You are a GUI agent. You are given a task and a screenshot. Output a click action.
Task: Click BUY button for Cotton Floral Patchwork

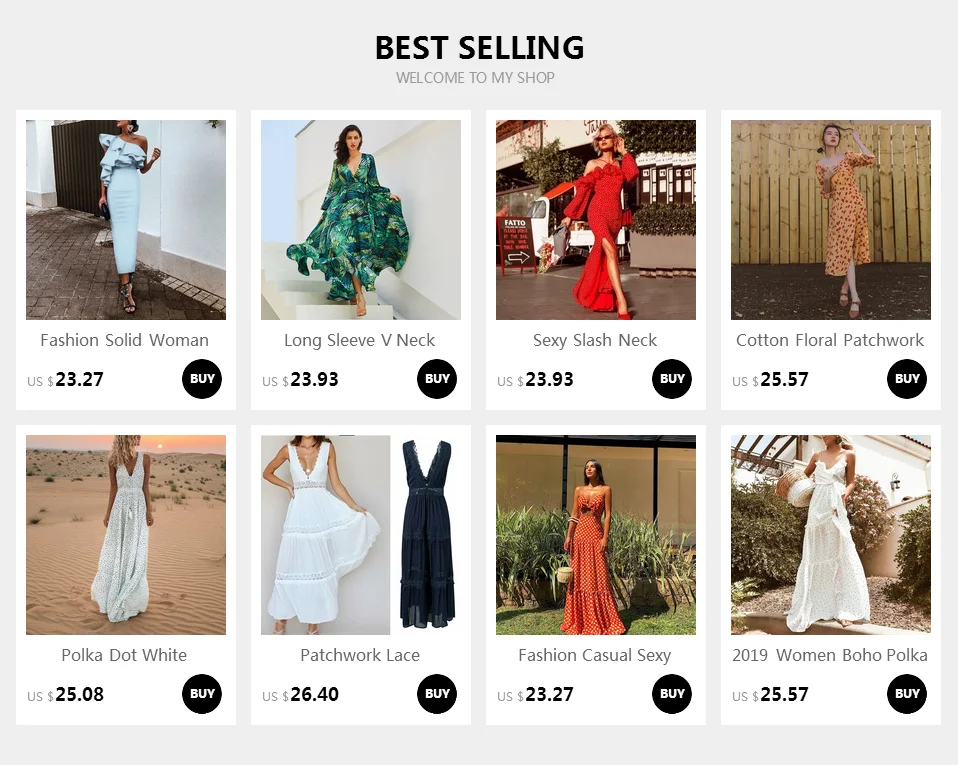point(907,379)
